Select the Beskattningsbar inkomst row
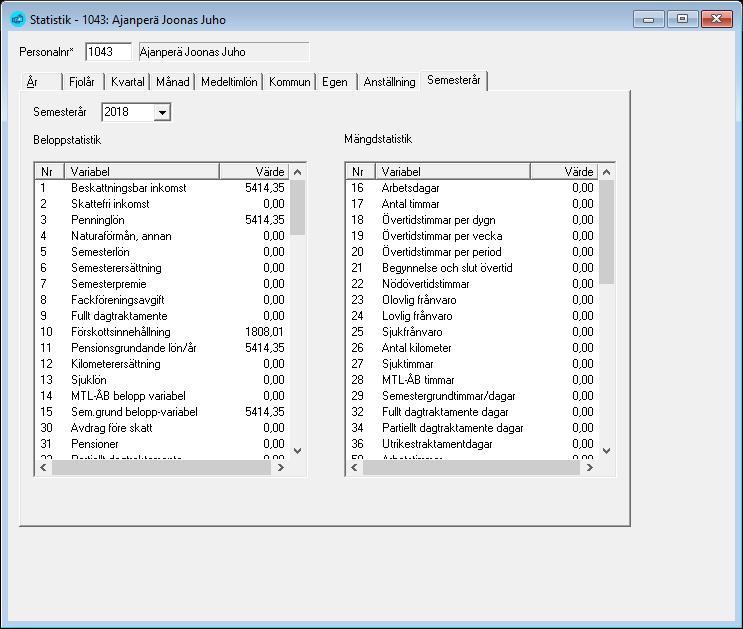The image size is (743, 629). 163,188
